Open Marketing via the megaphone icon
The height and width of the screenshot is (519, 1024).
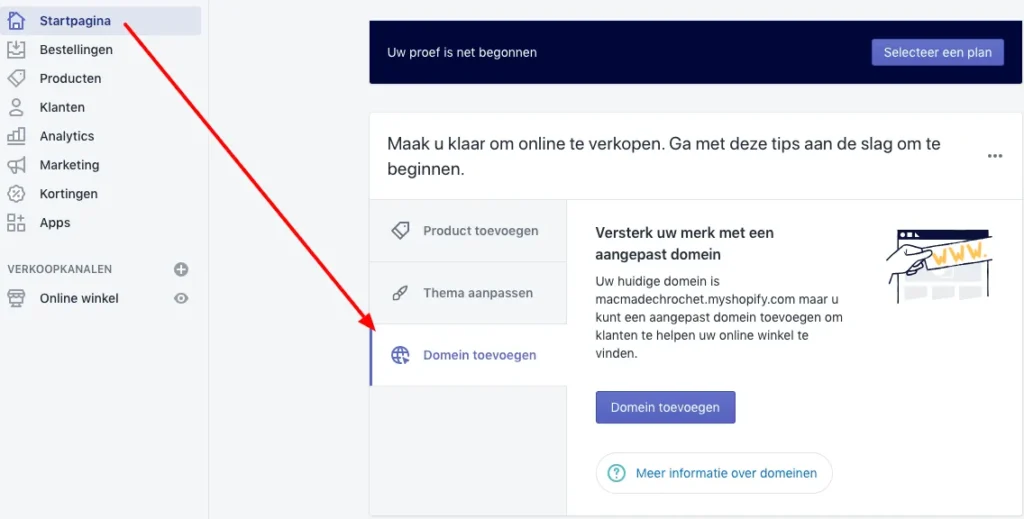tap(16, 165)
